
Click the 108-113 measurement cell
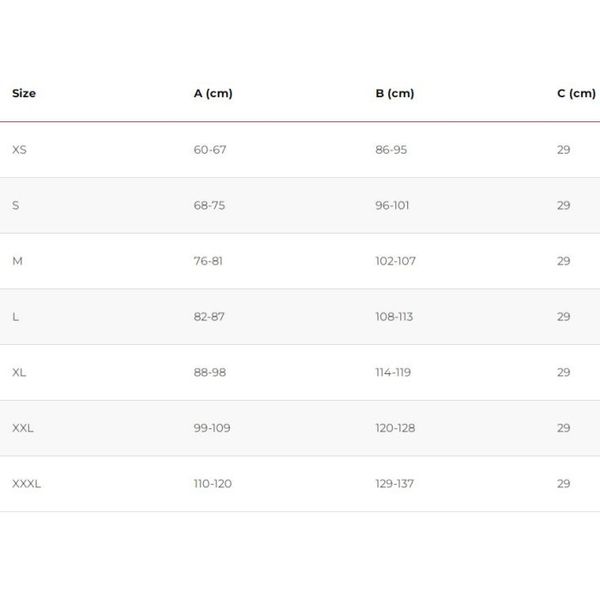pos(394,317)
